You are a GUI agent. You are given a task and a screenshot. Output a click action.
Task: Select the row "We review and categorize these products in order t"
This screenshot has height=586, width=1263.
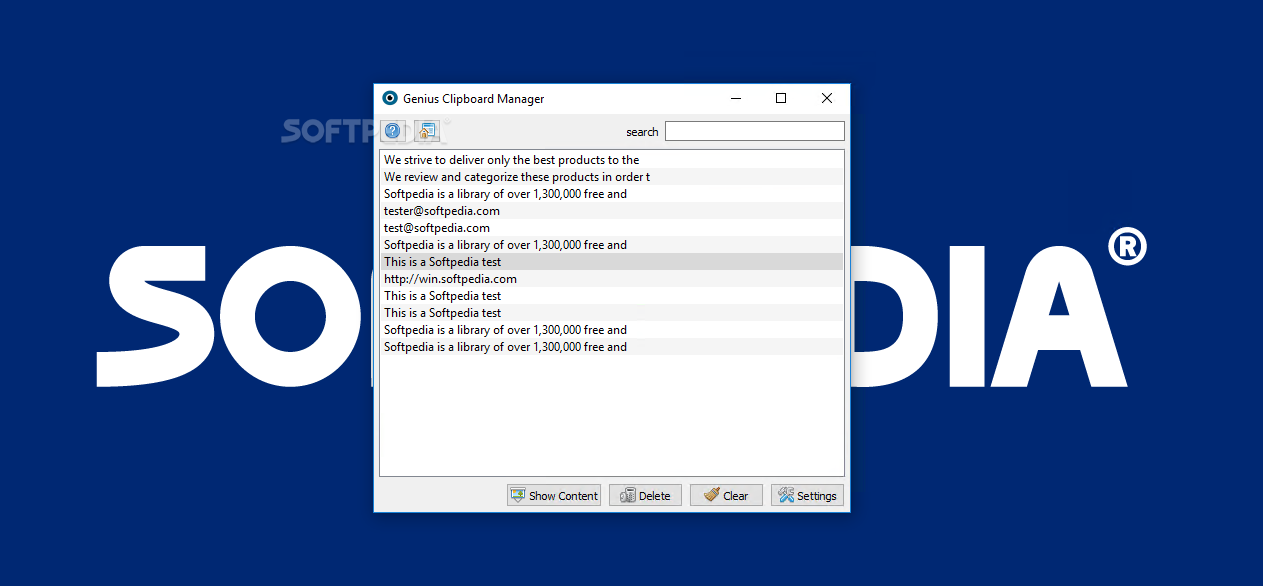612,177
